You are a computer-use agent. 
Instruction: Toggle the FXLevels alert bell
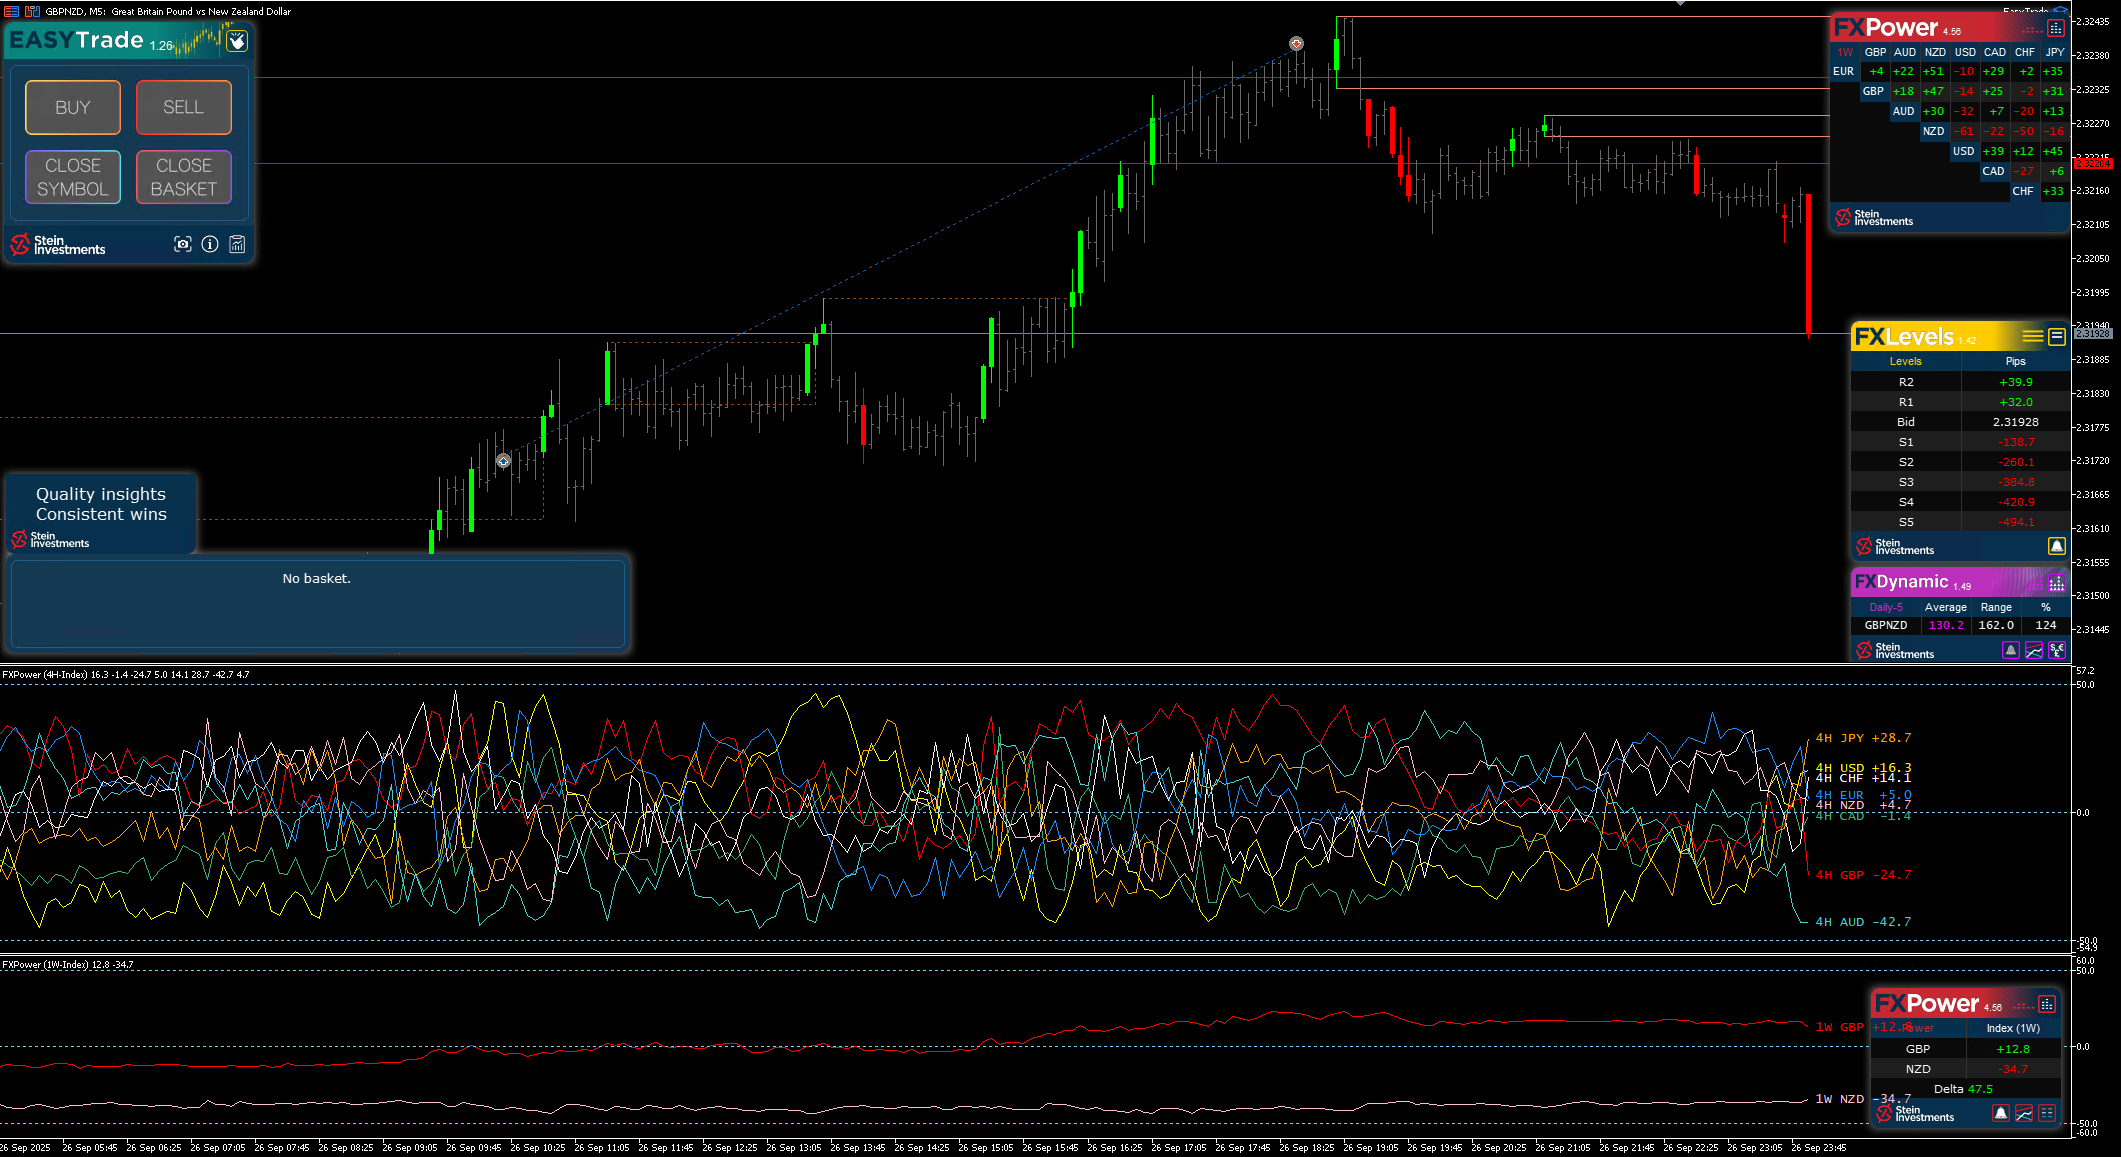click(2056, 546)
